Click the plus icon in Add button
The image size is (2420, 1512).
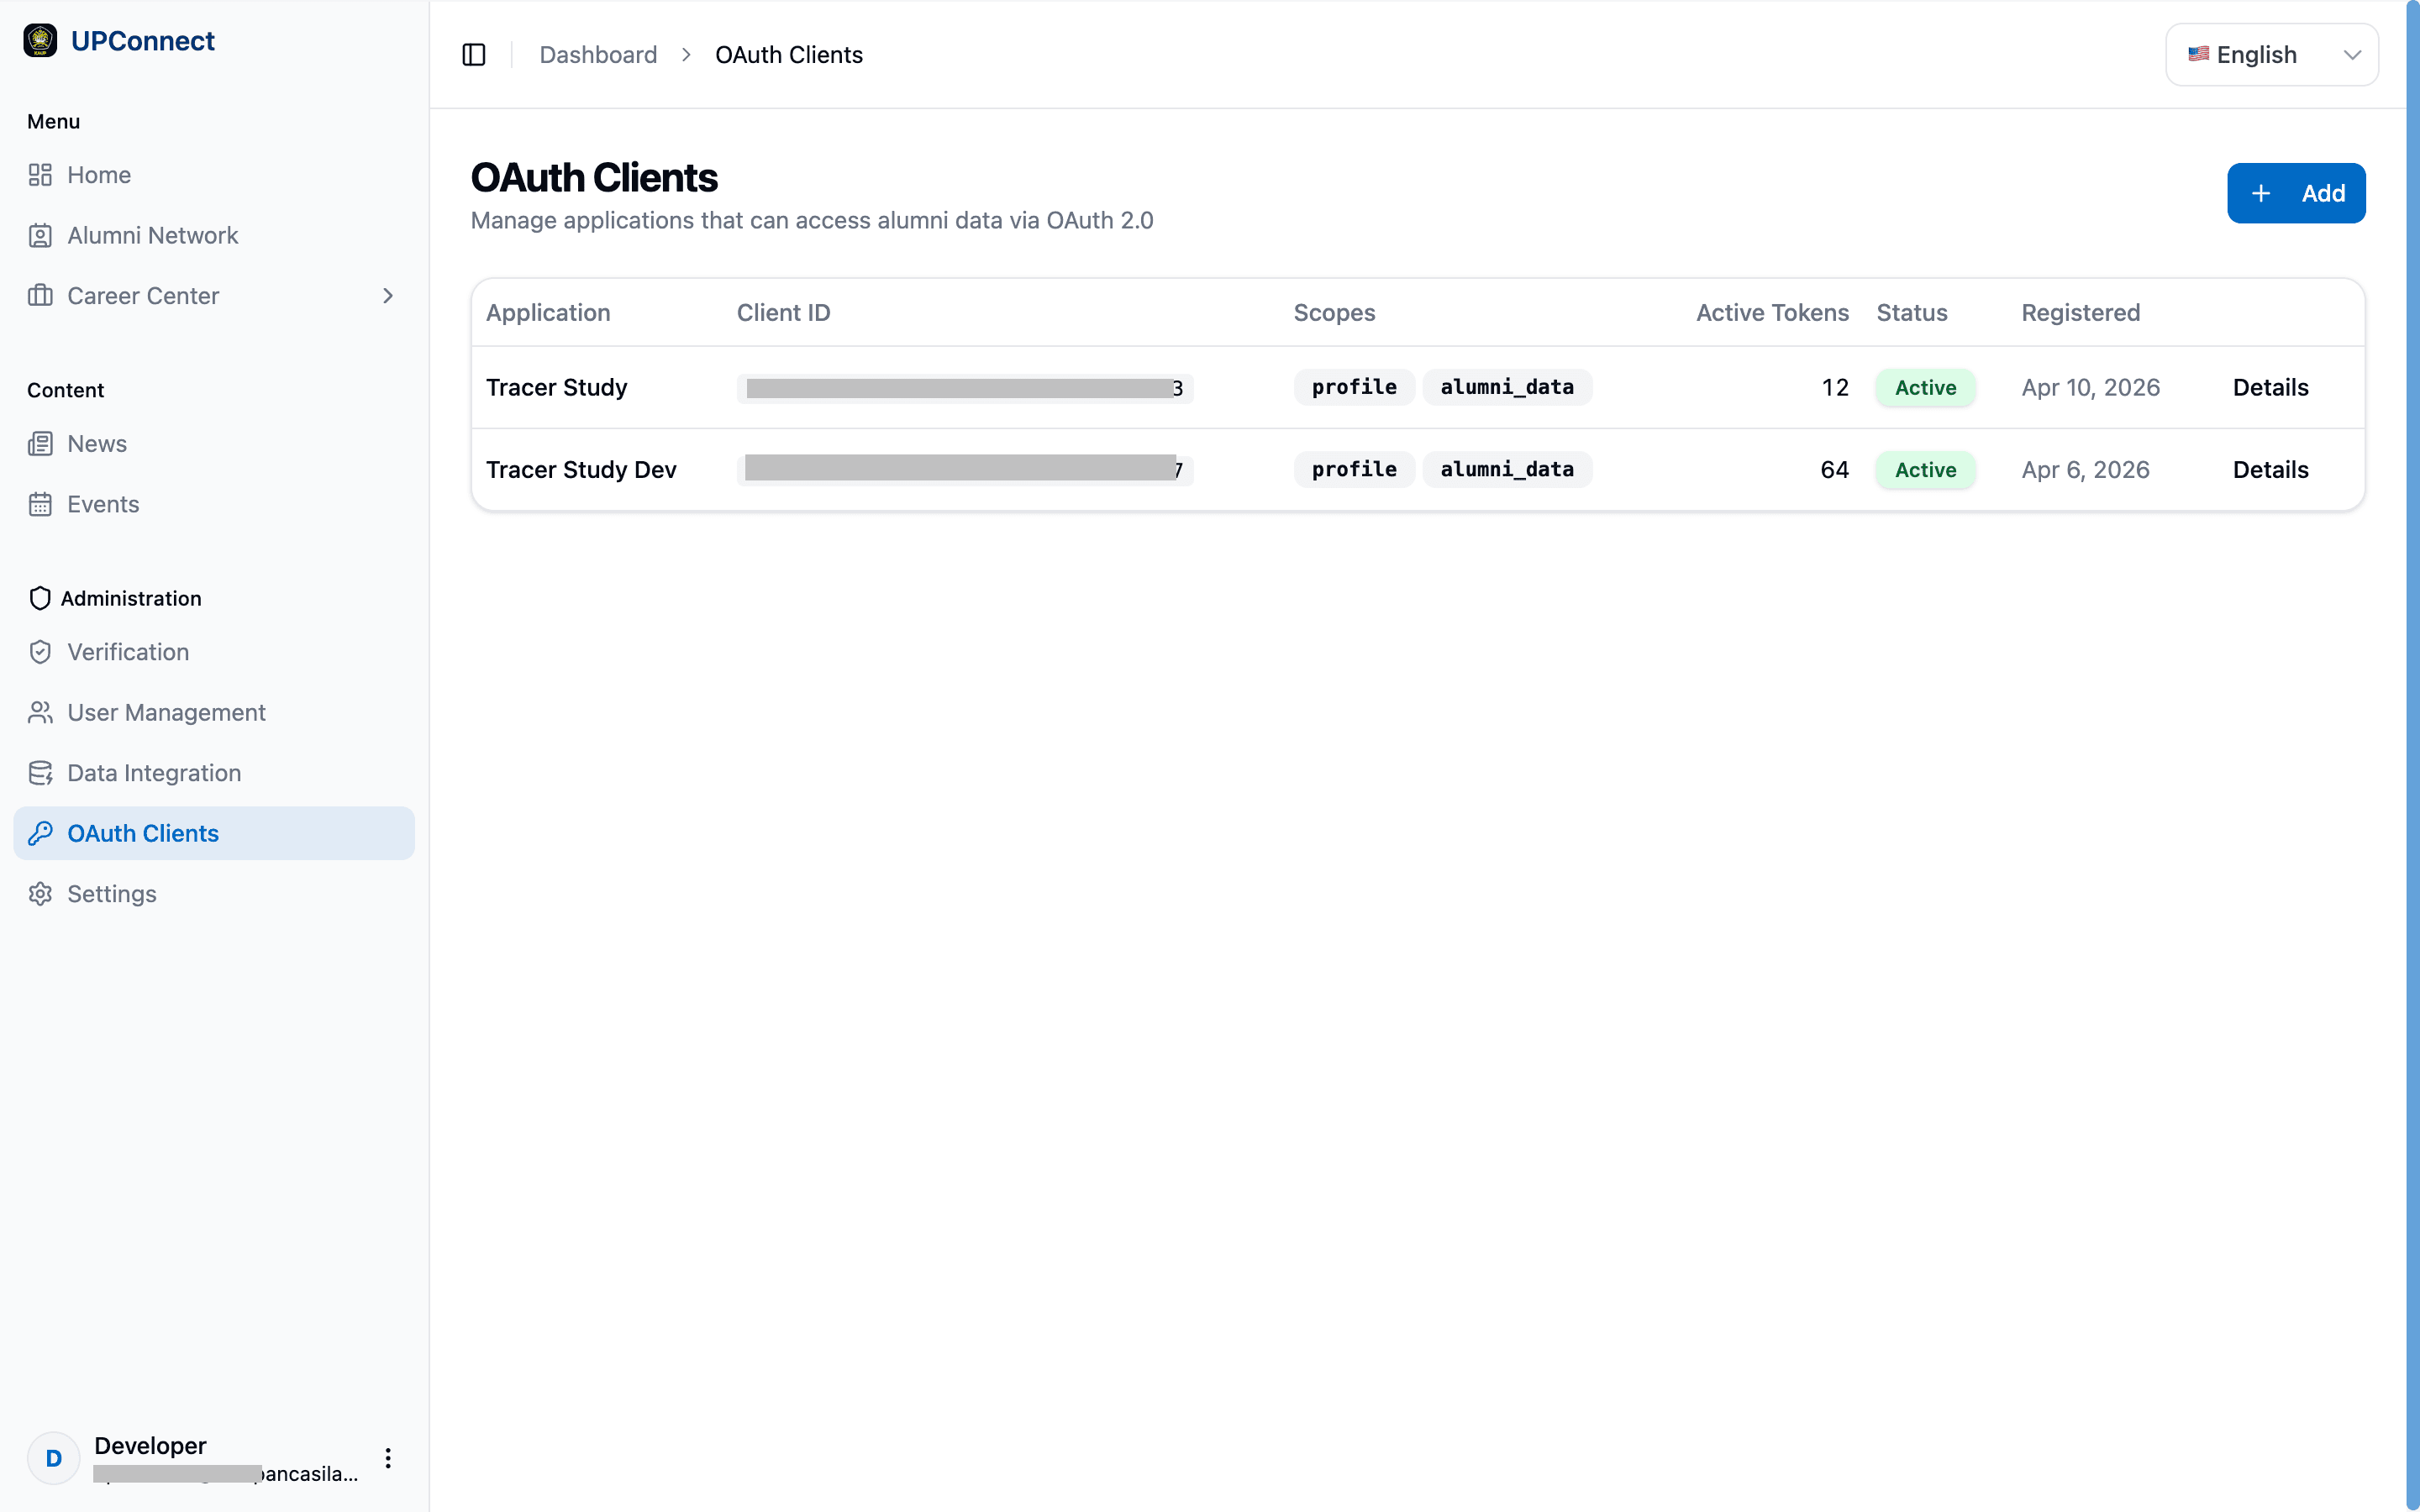(x=2261, y=193)
